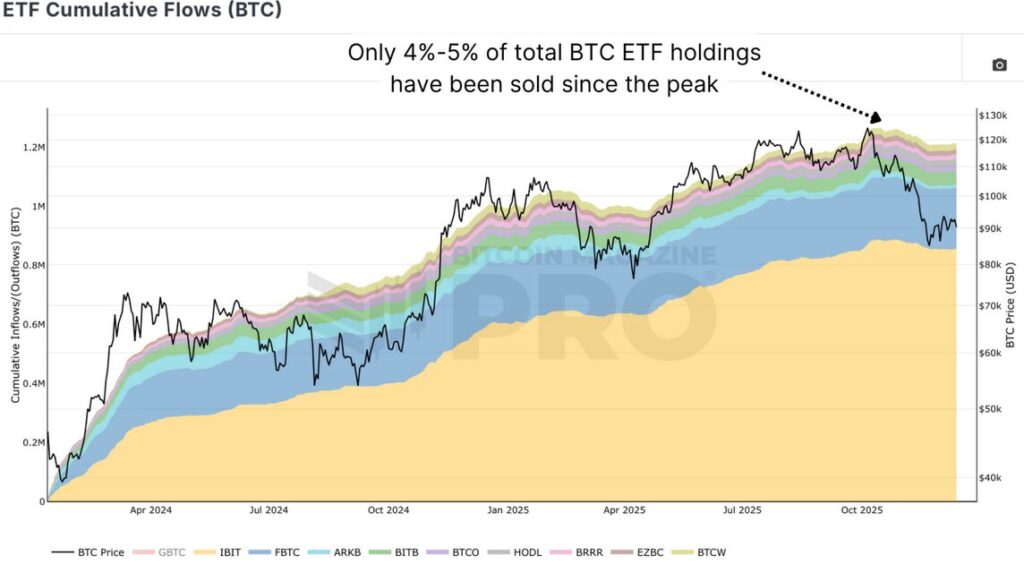Click the Apr 2024 x-axis label

[151, 510]
